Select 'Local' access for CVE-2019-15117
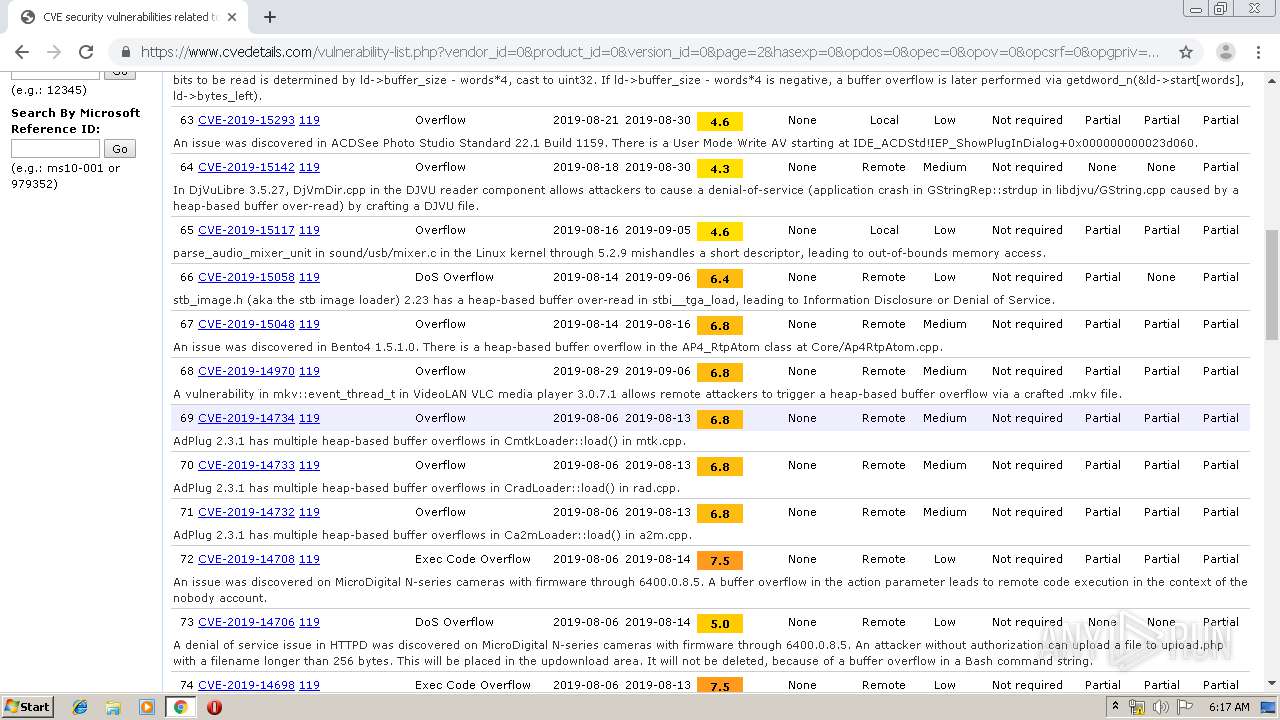This screenshot has height=720, width=1280. (884, 230)
